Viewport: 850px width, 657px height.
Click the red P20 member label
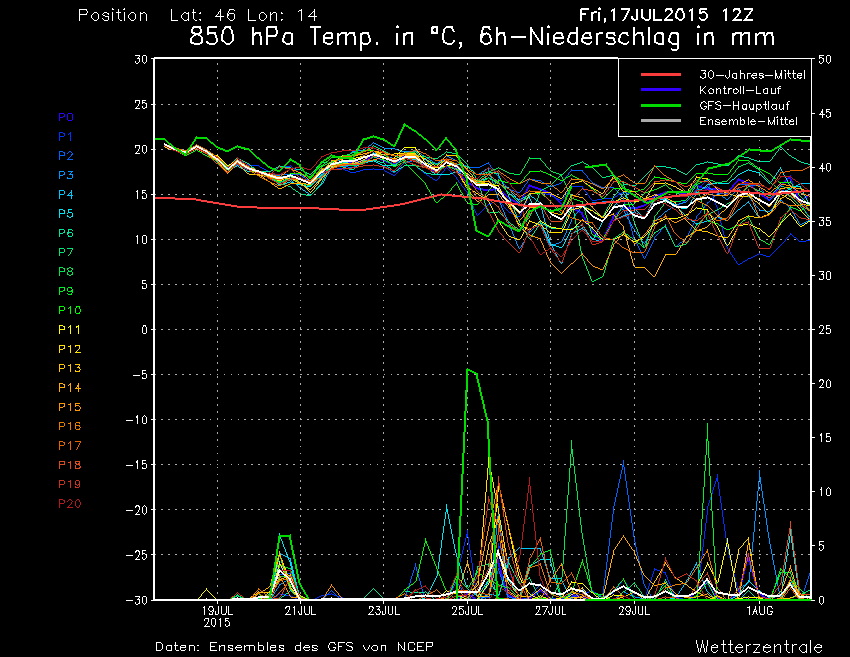point(68,504)
